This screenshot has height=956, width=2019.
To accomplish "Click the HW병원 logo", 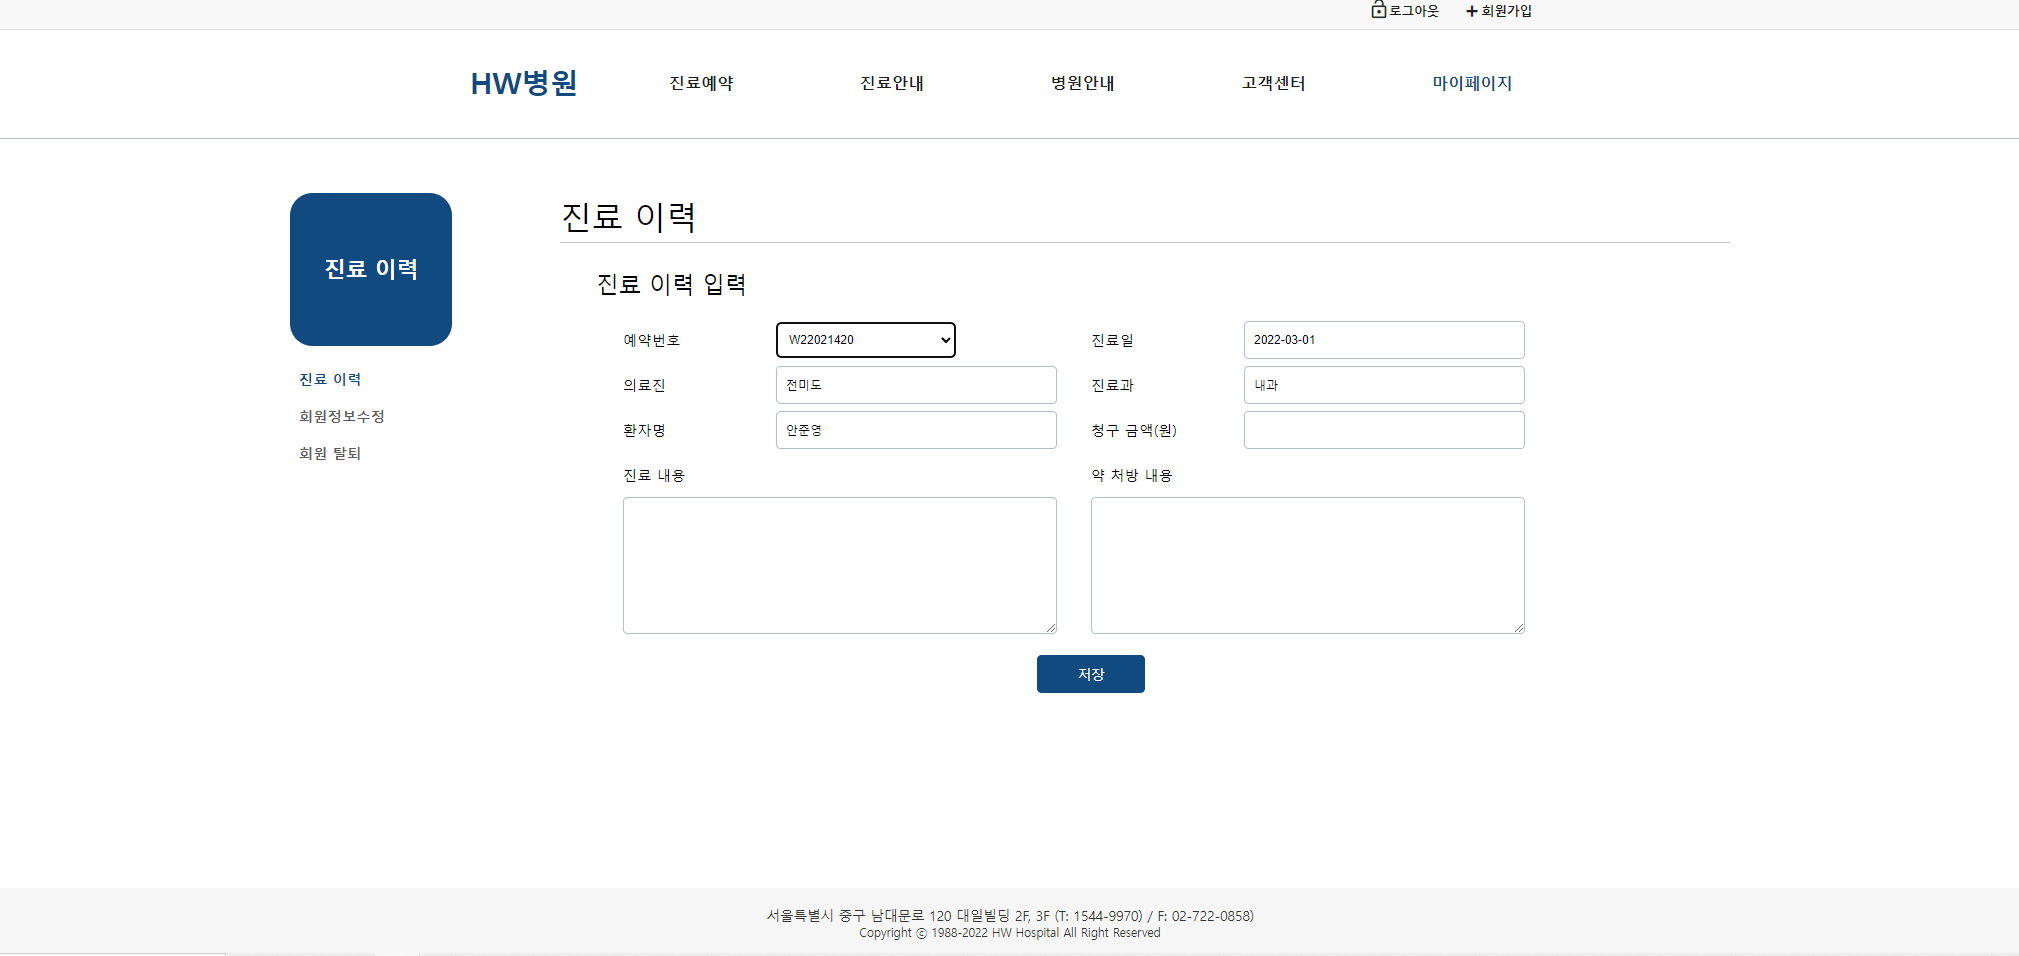I will coord(523,83).
